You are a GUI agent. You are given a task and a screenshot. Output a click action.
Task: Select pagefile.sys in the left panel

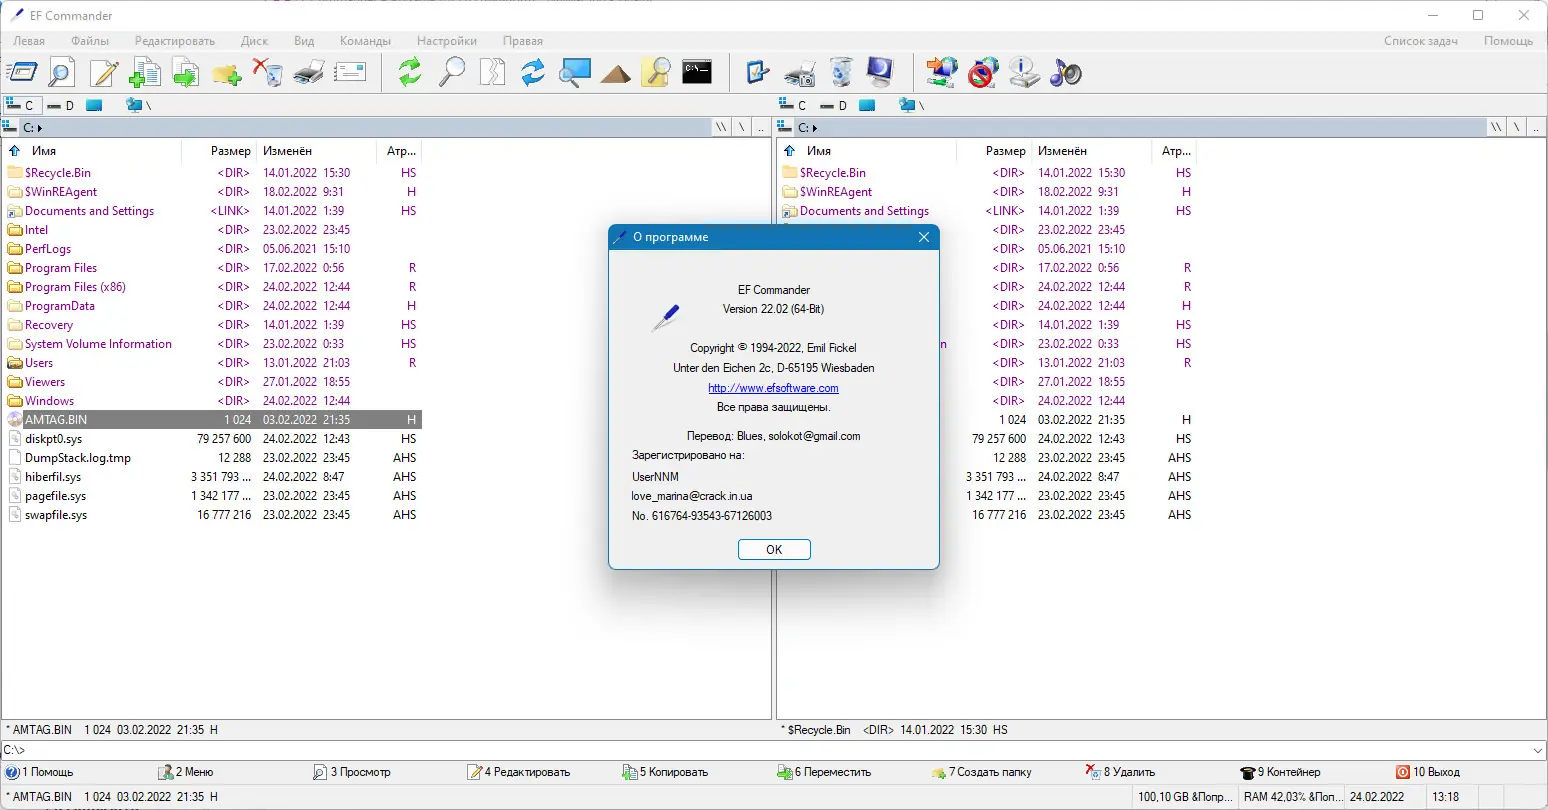[x=55, y=496]
